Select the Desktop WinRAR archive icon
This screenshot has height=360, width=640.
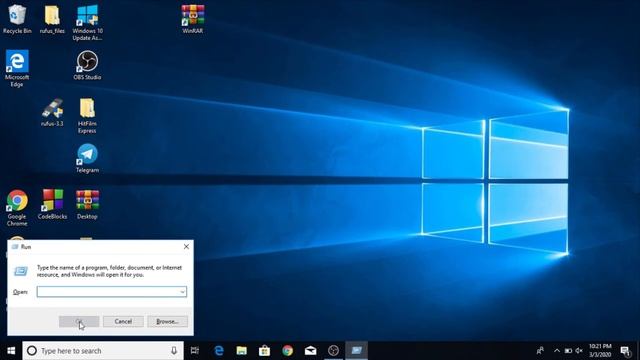tap(87, 204)
